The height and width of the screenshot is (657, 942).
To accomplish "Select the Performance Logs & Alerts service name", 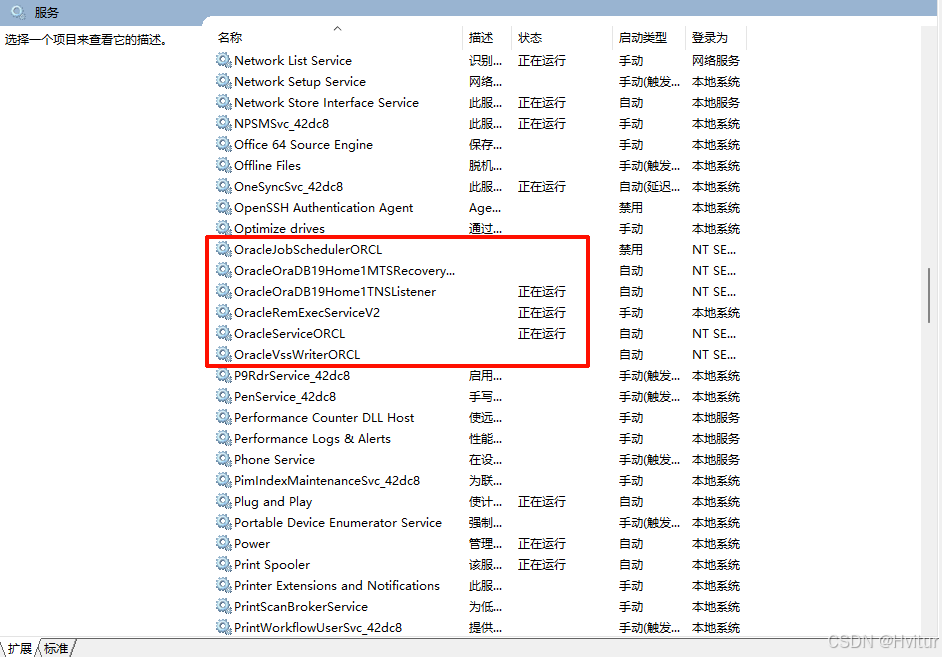I will pyautogui.click(x=312, y=439).
